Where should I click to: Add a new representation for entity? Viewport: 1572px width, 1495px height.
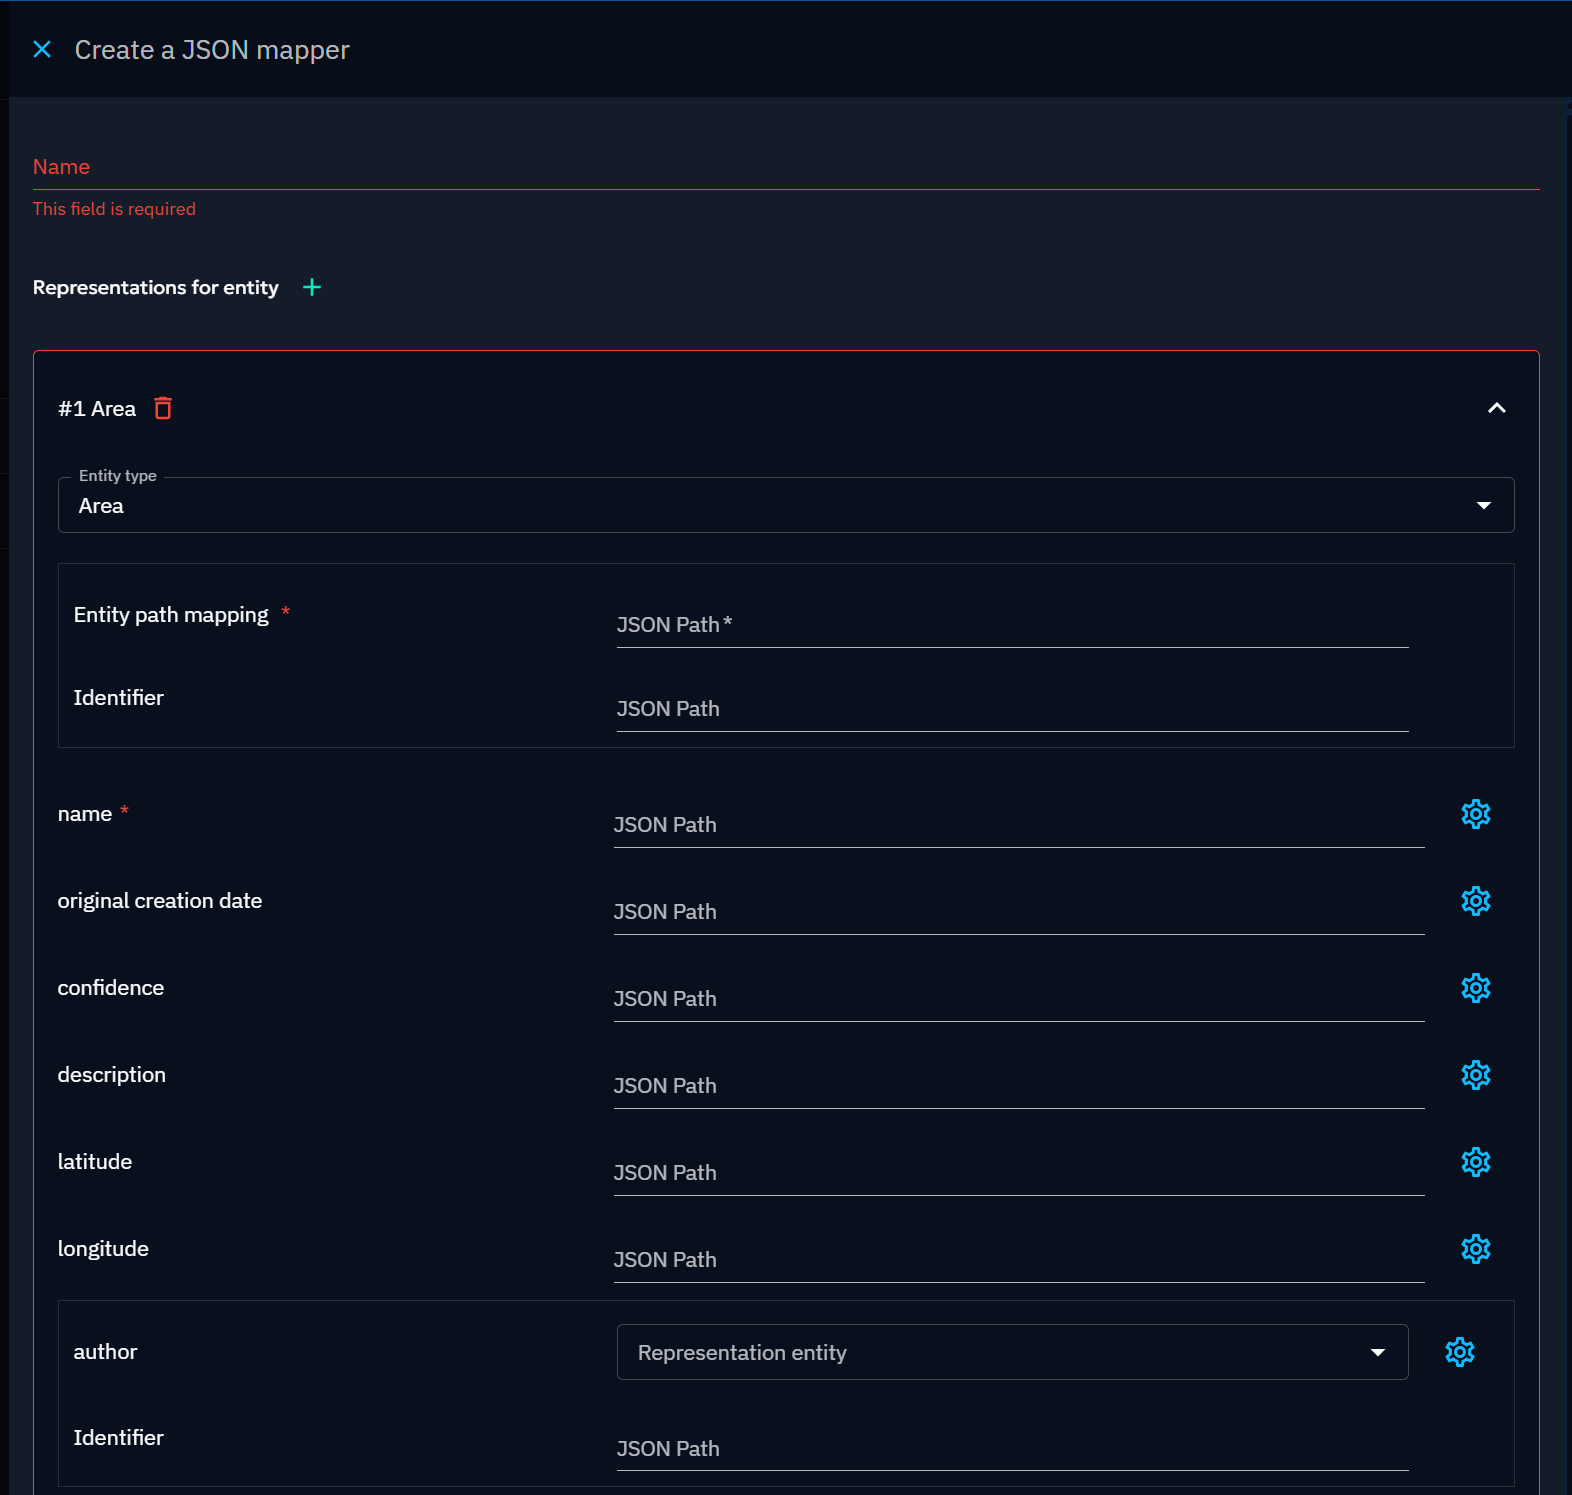(312, 288)
